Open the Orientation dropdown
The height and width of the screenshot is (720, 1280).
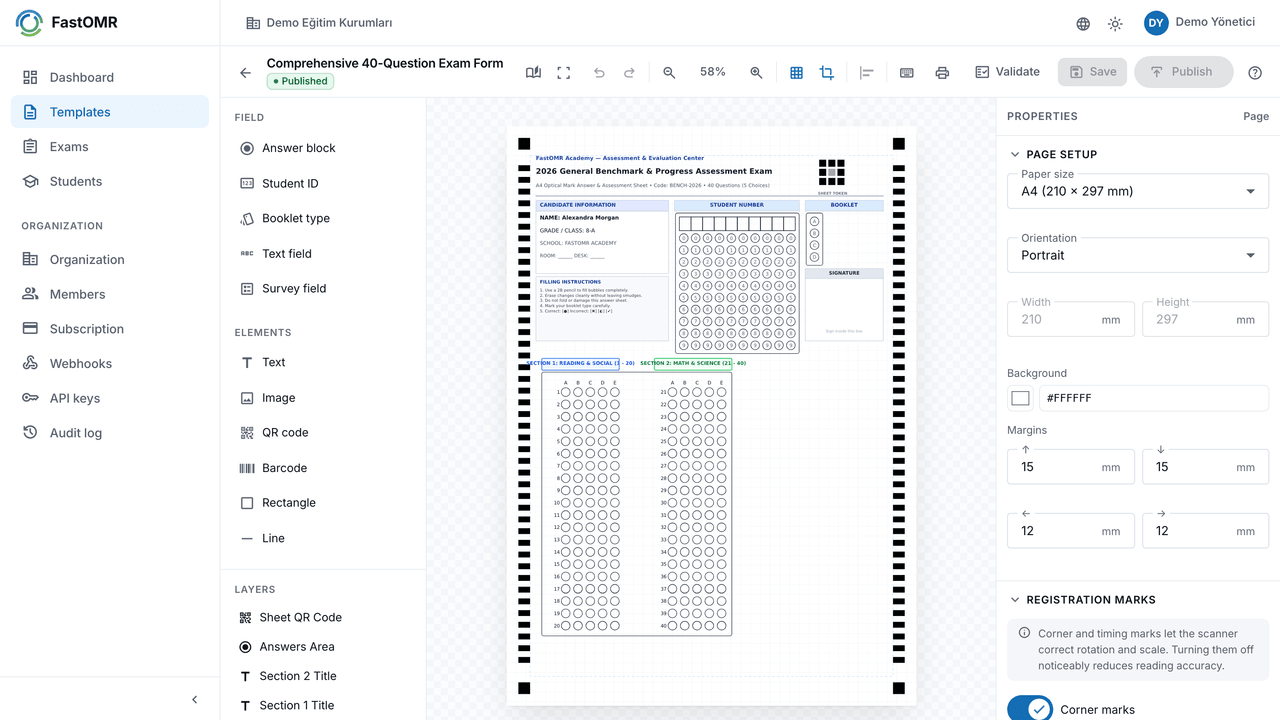1138,255
